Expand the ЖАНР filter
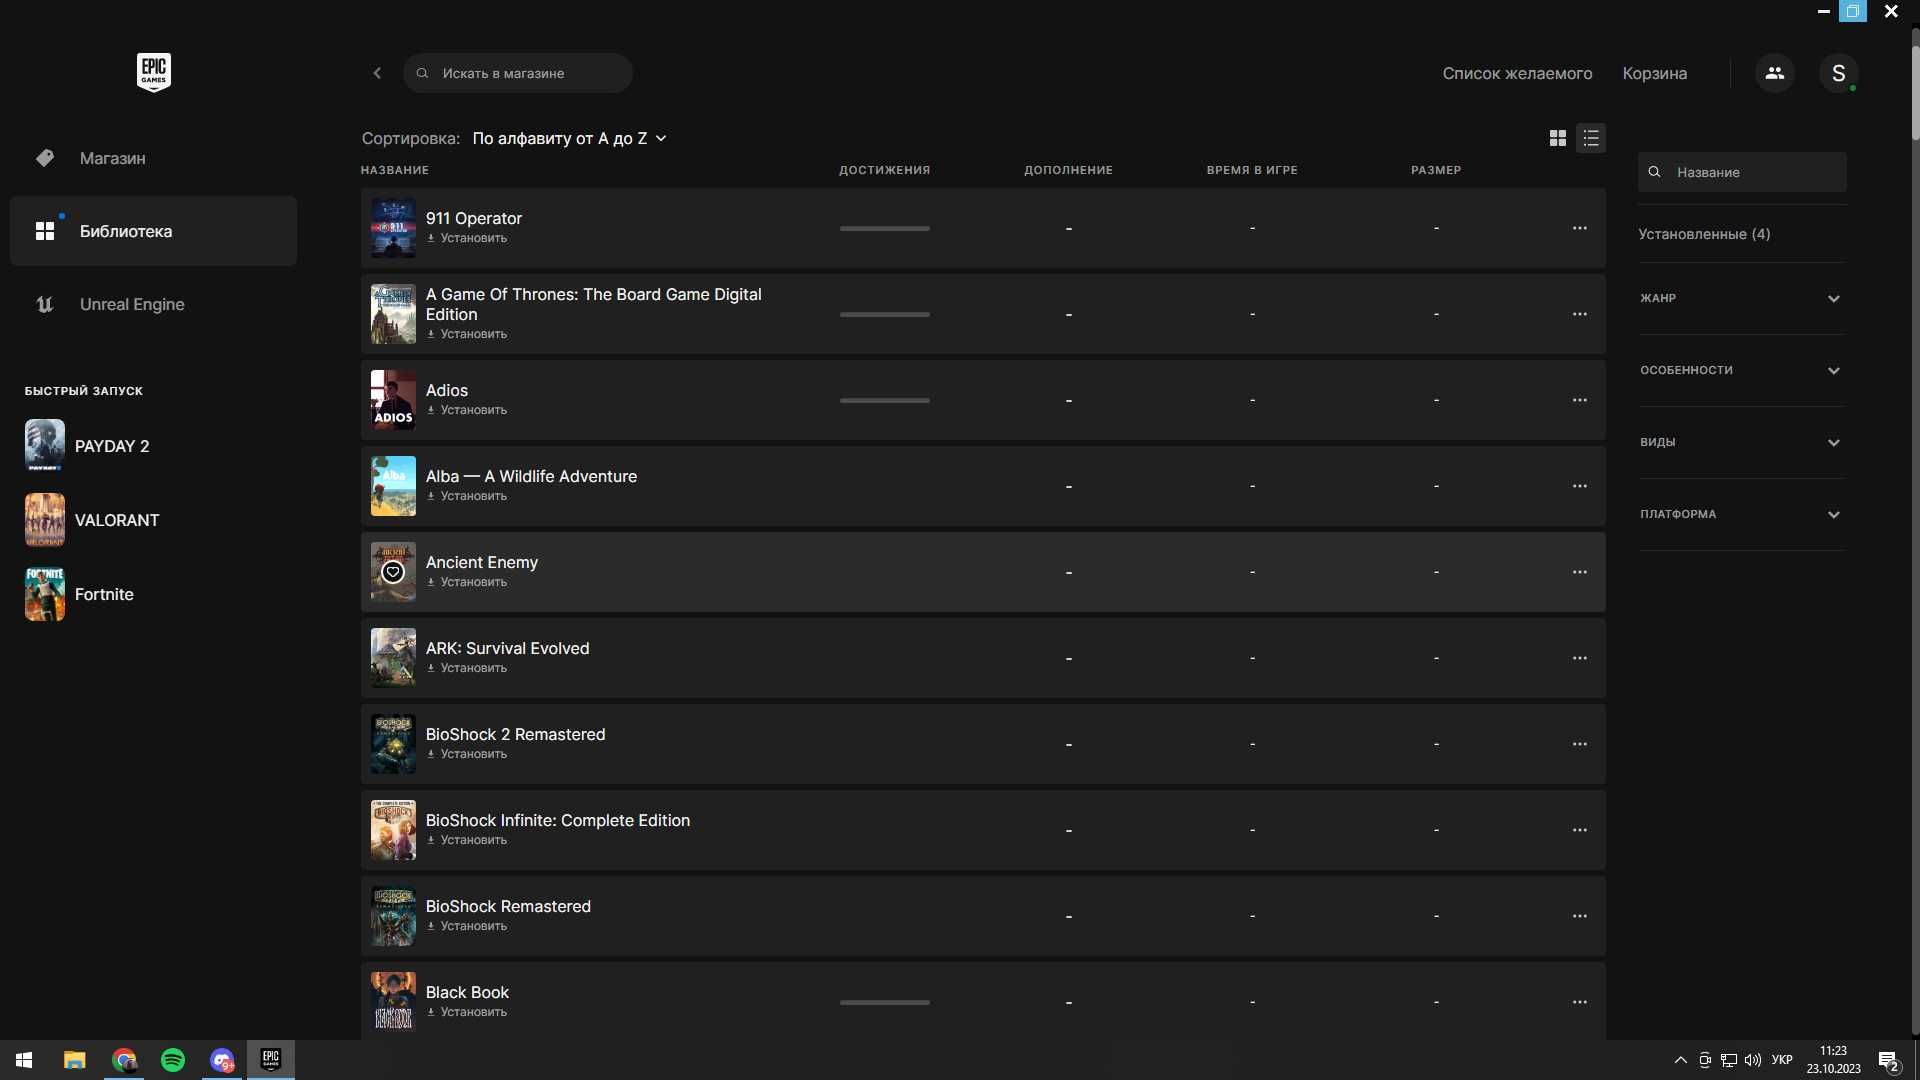The width and height of the screenshot is (1920, 1080). click(x=1741, y=298)
